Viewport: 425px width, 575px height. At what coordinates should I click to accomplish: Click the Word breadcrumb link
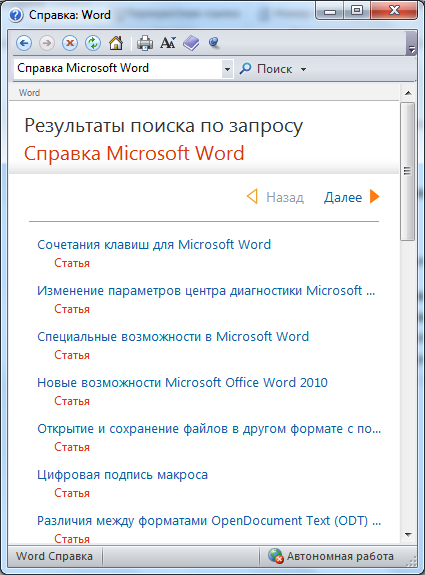[29, 93]
